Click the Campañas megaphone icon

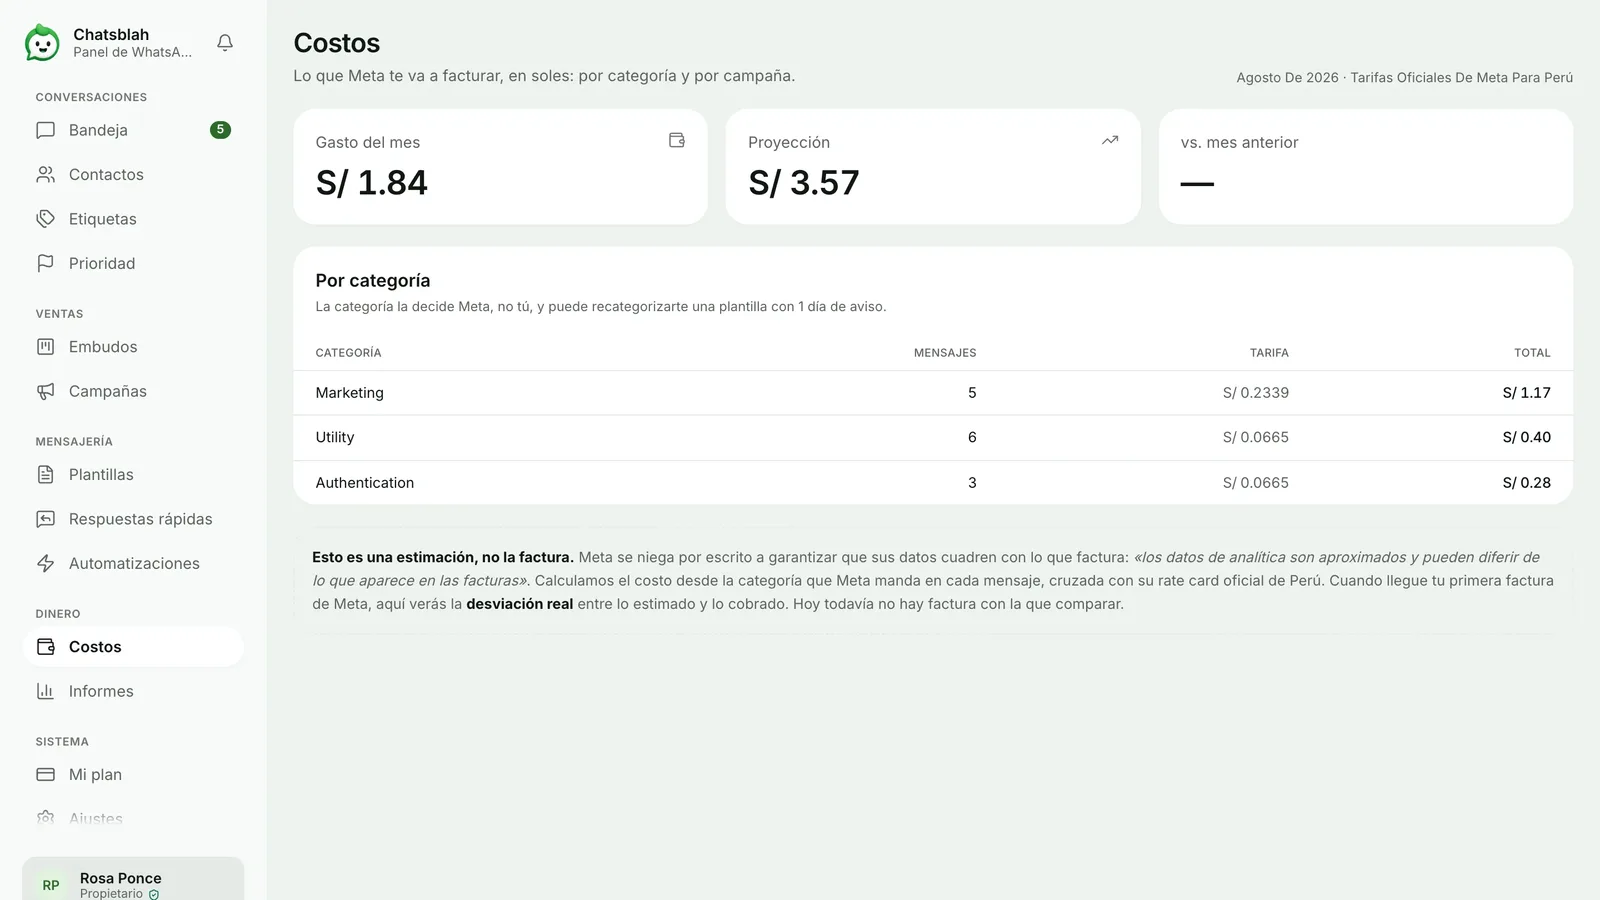(x=46, y=391)
